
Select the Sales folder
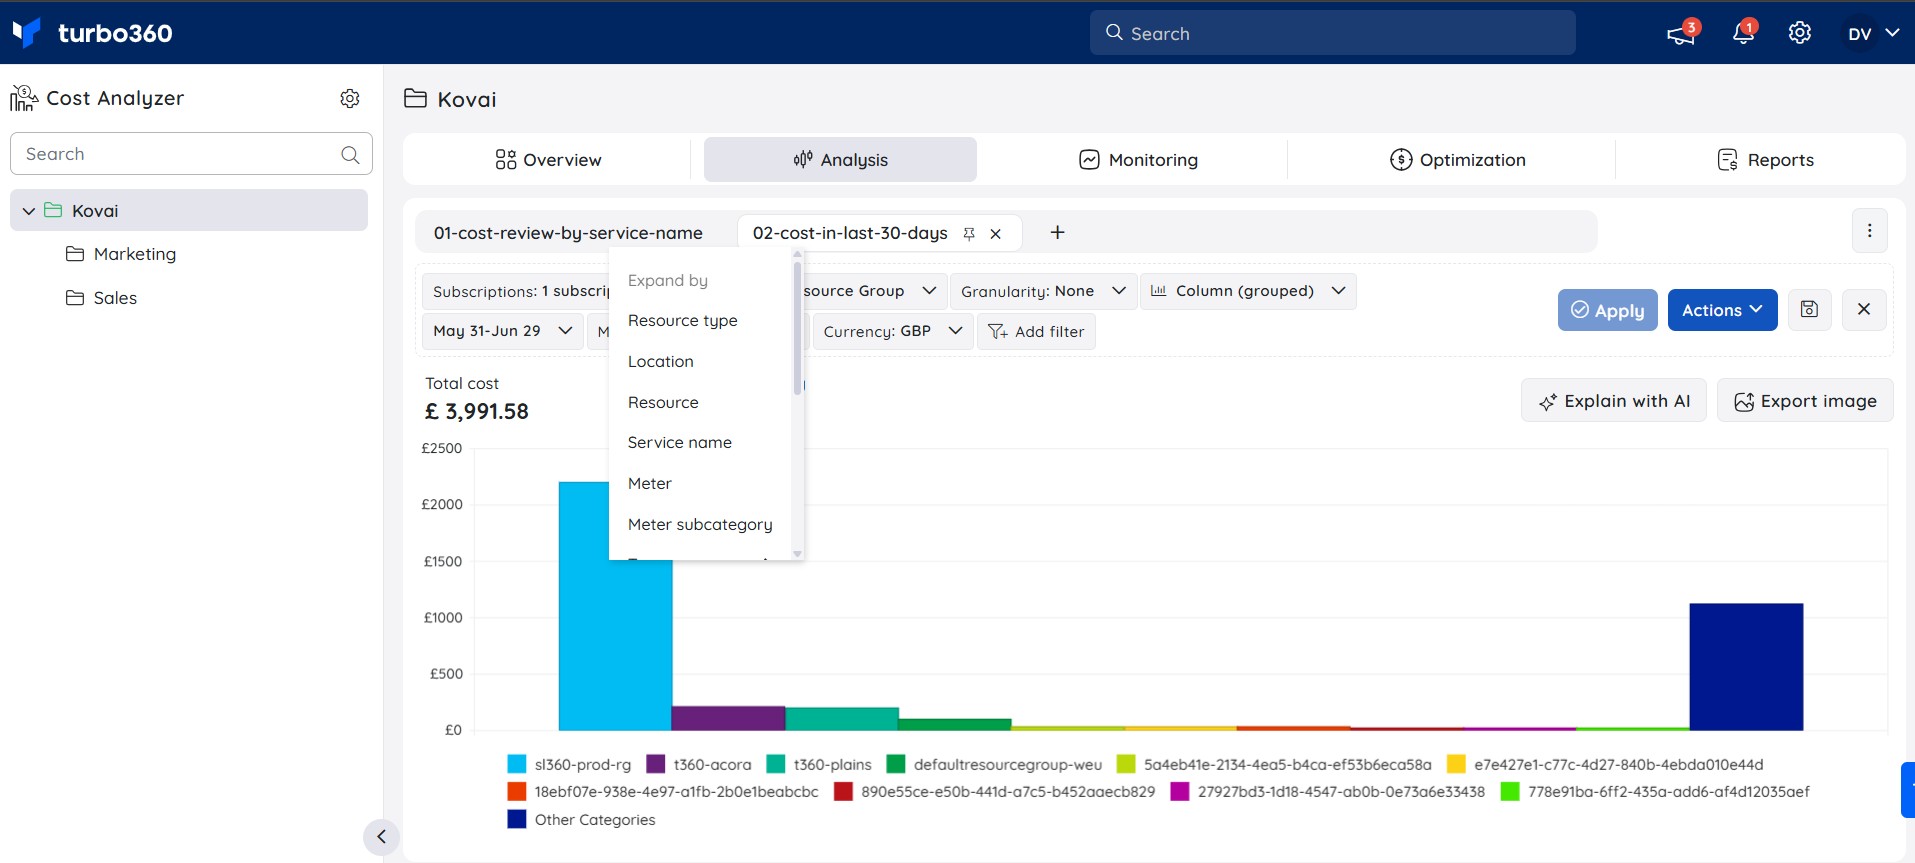[x=101, y=298]
